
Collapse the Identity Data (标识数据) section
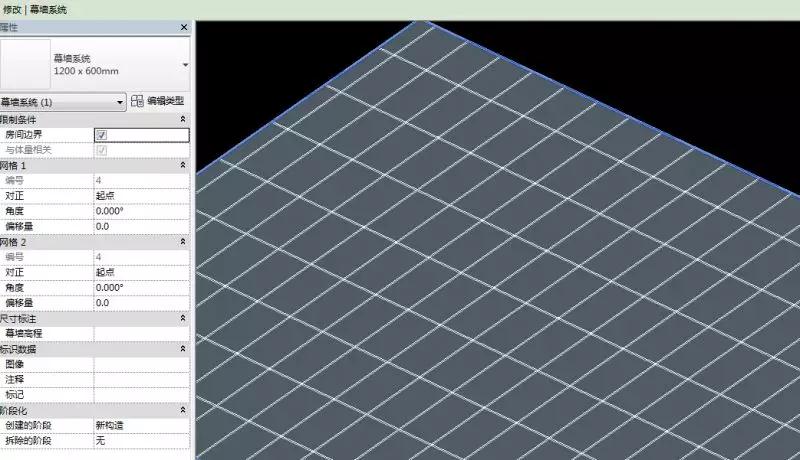(183, 348)
